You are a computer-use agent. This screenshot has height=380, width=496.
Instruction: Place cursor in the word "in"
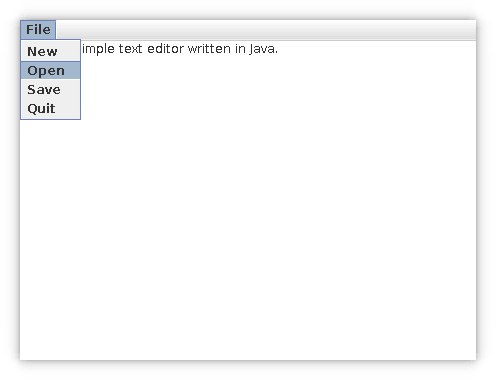(x=240, y=49)
